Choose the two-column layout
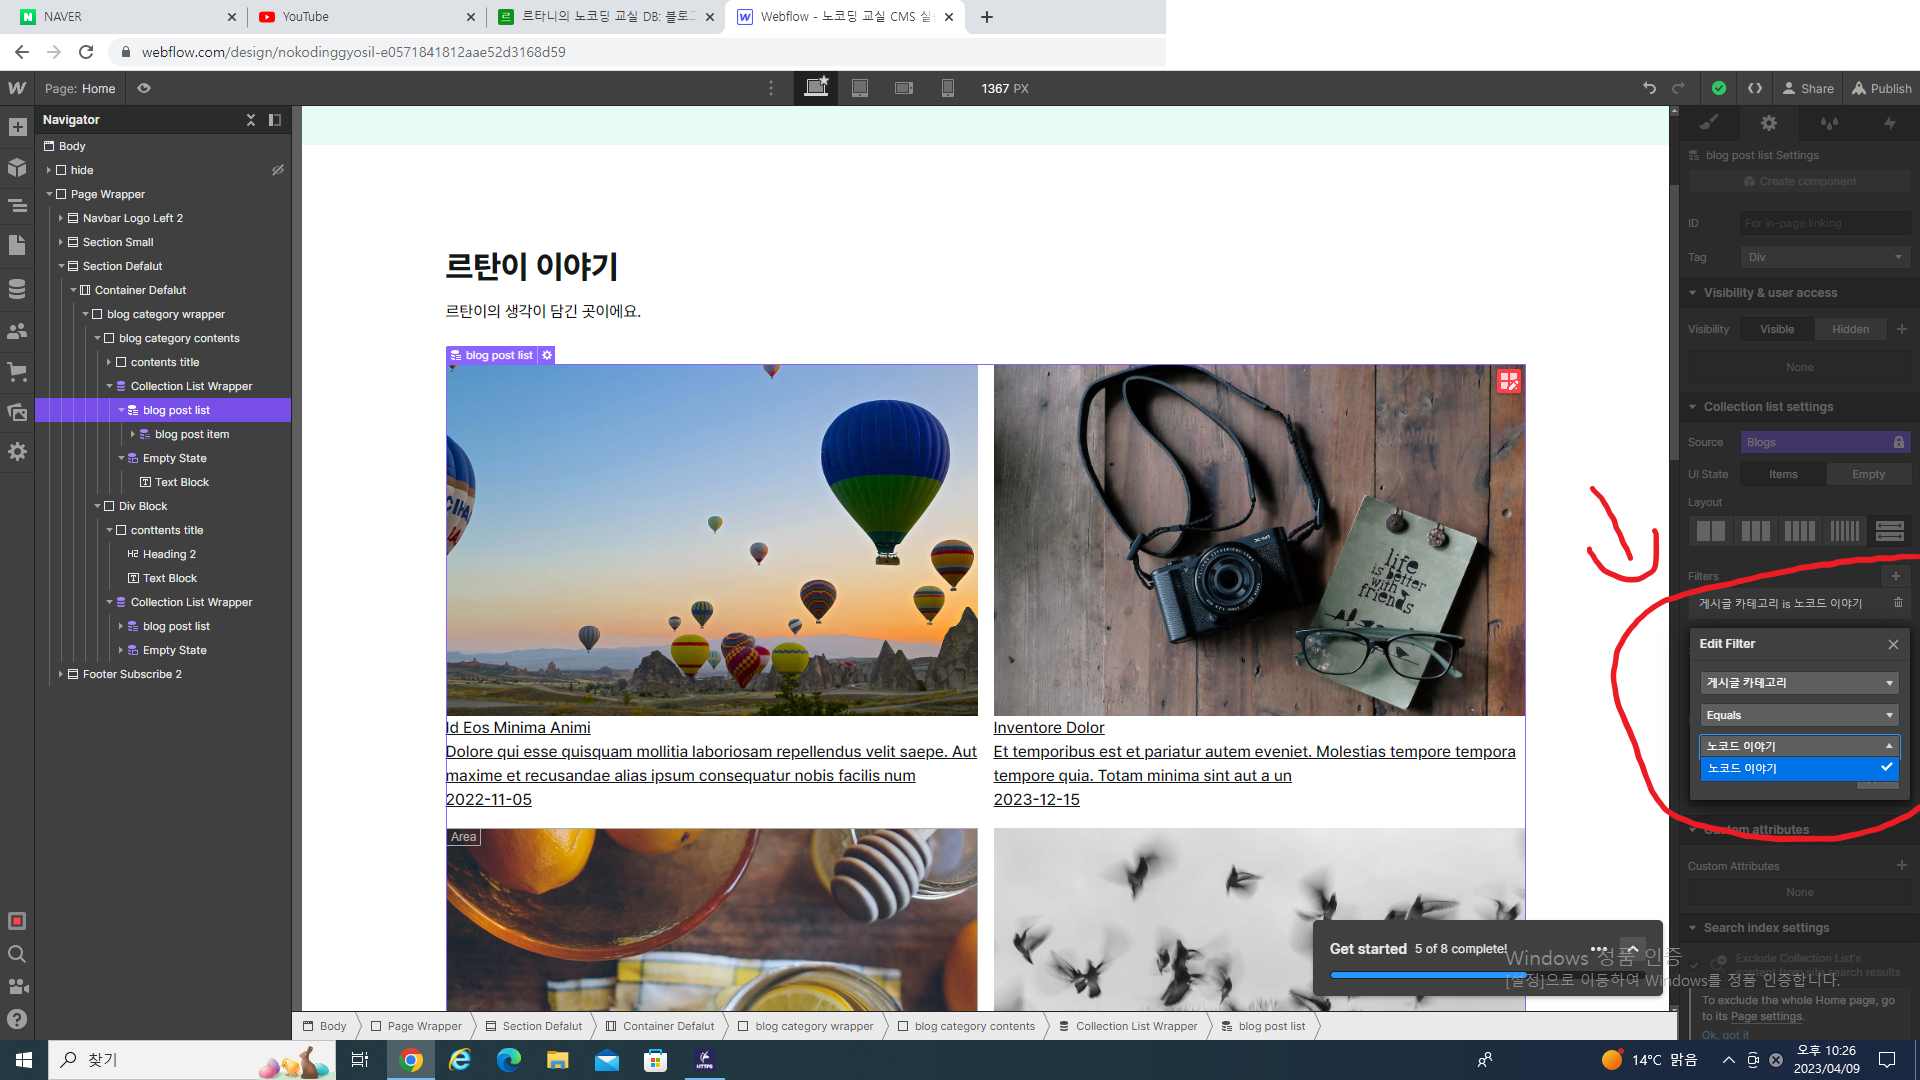 point(1711,531)
